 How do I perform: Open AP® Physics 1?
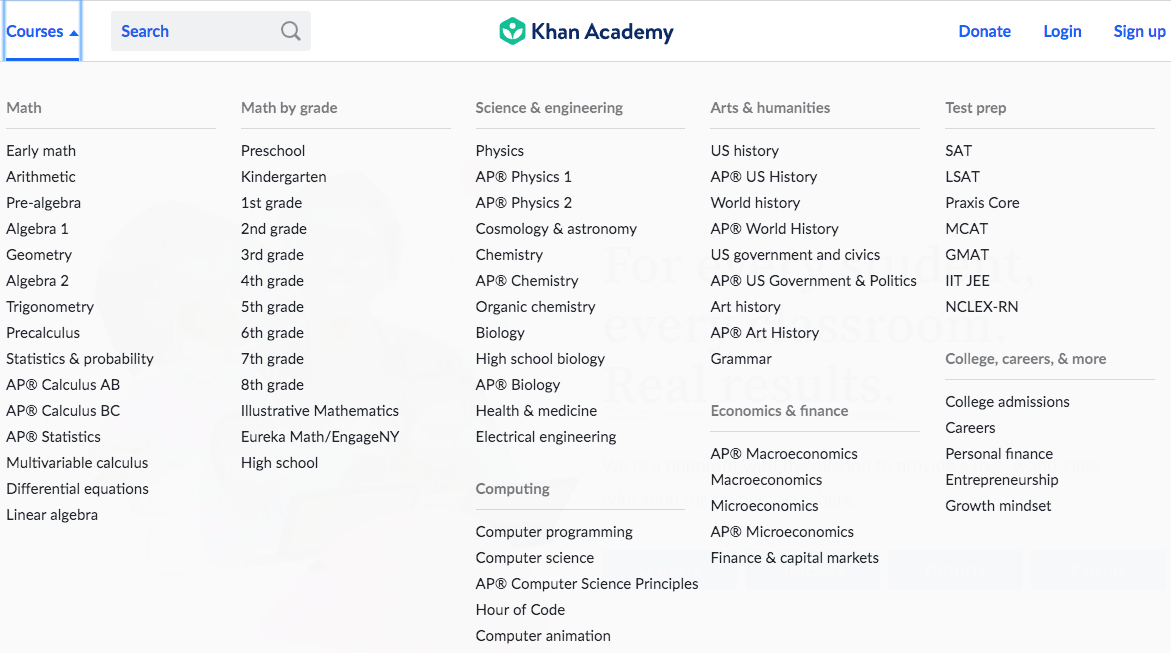tap(526, 176)
